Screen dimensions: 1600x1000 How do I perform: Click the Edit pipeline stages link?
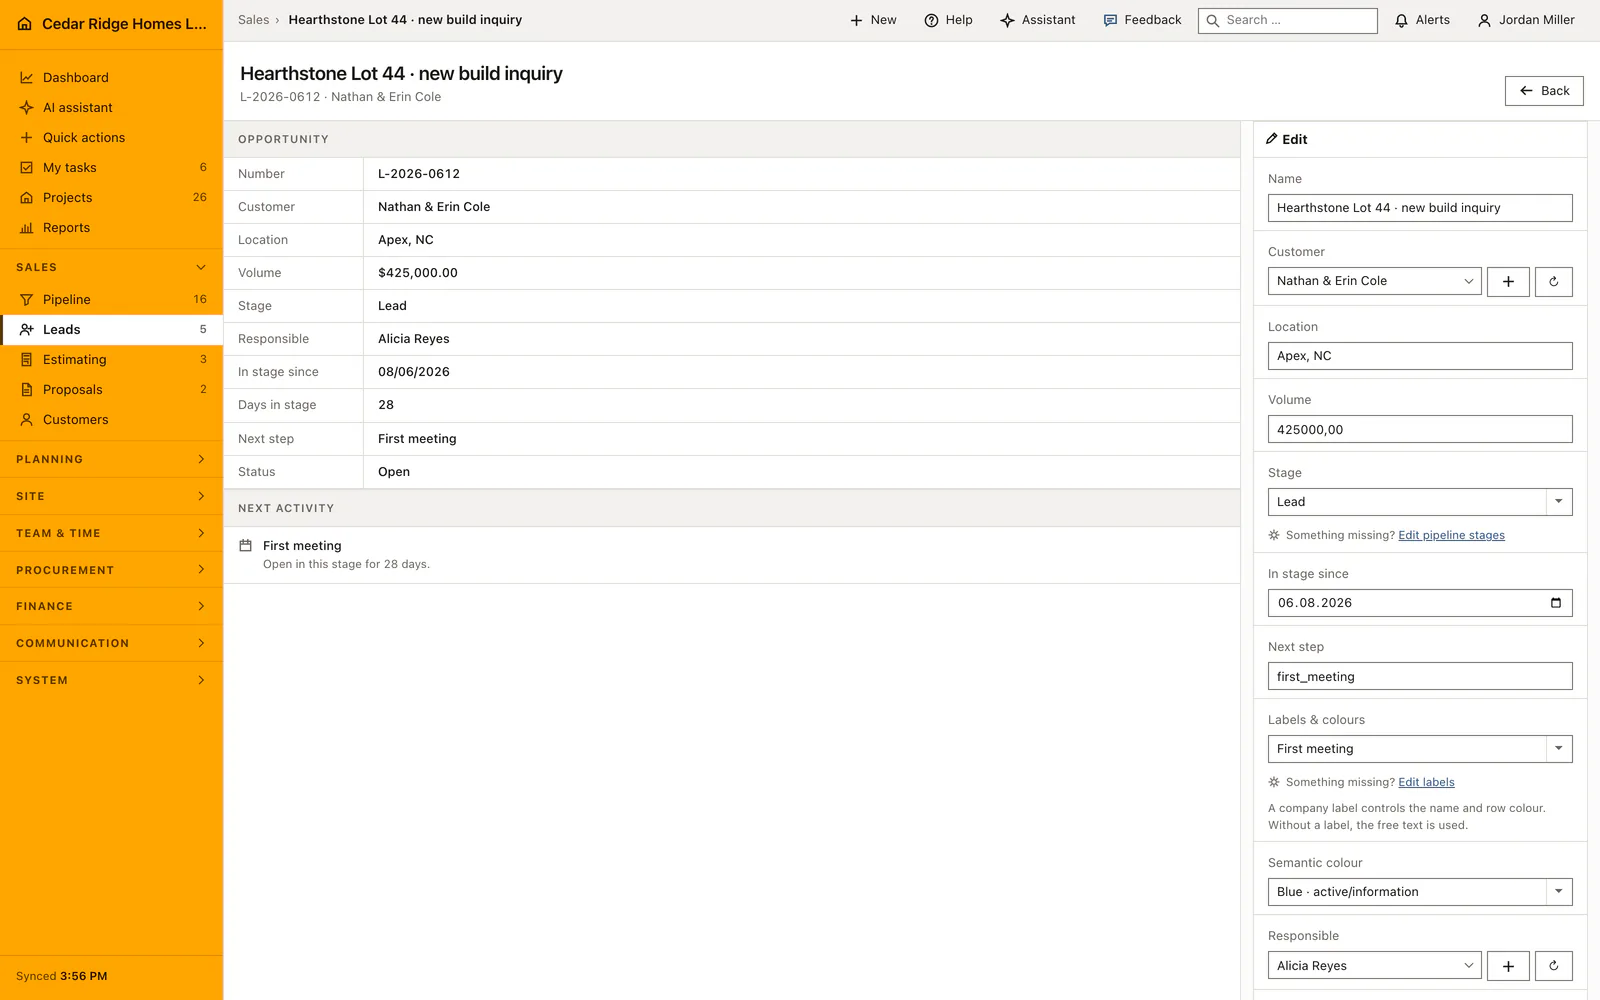pyautogui.click(x=1451, y=535)
